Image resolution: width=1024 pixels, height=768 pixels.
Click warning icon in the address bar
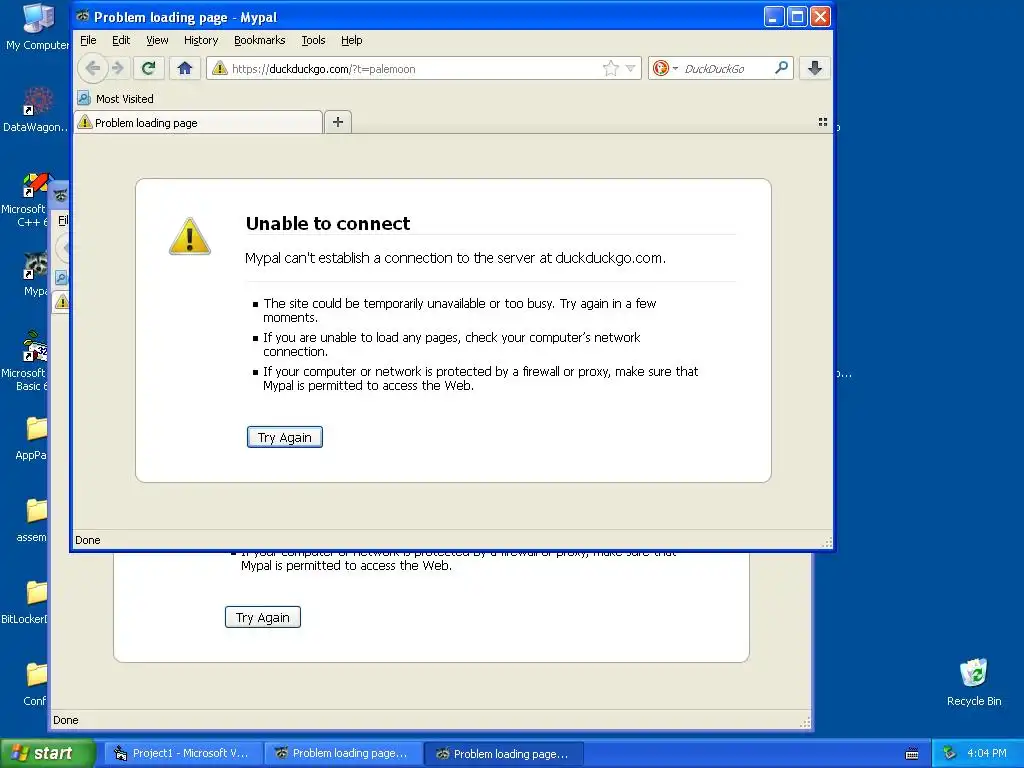220,68
